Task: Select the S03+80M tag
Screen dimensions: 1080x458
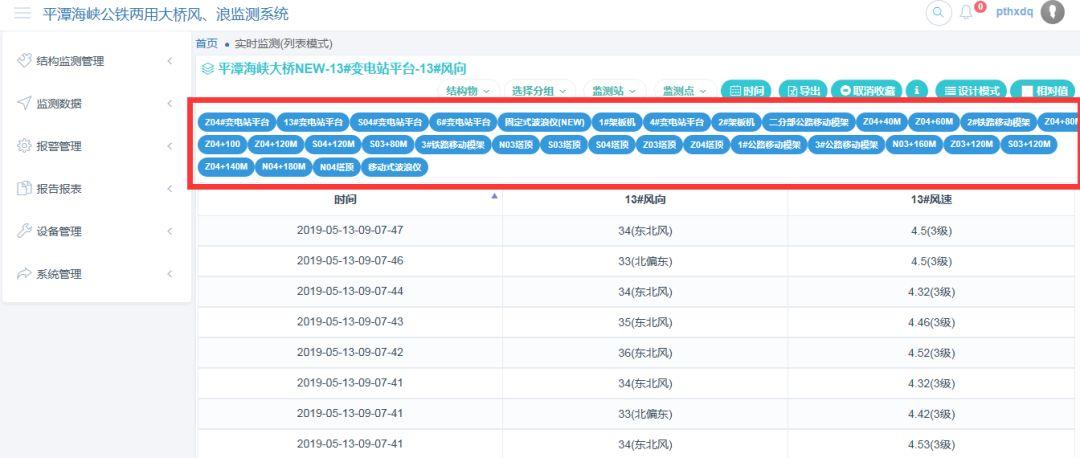Action: 388,145
